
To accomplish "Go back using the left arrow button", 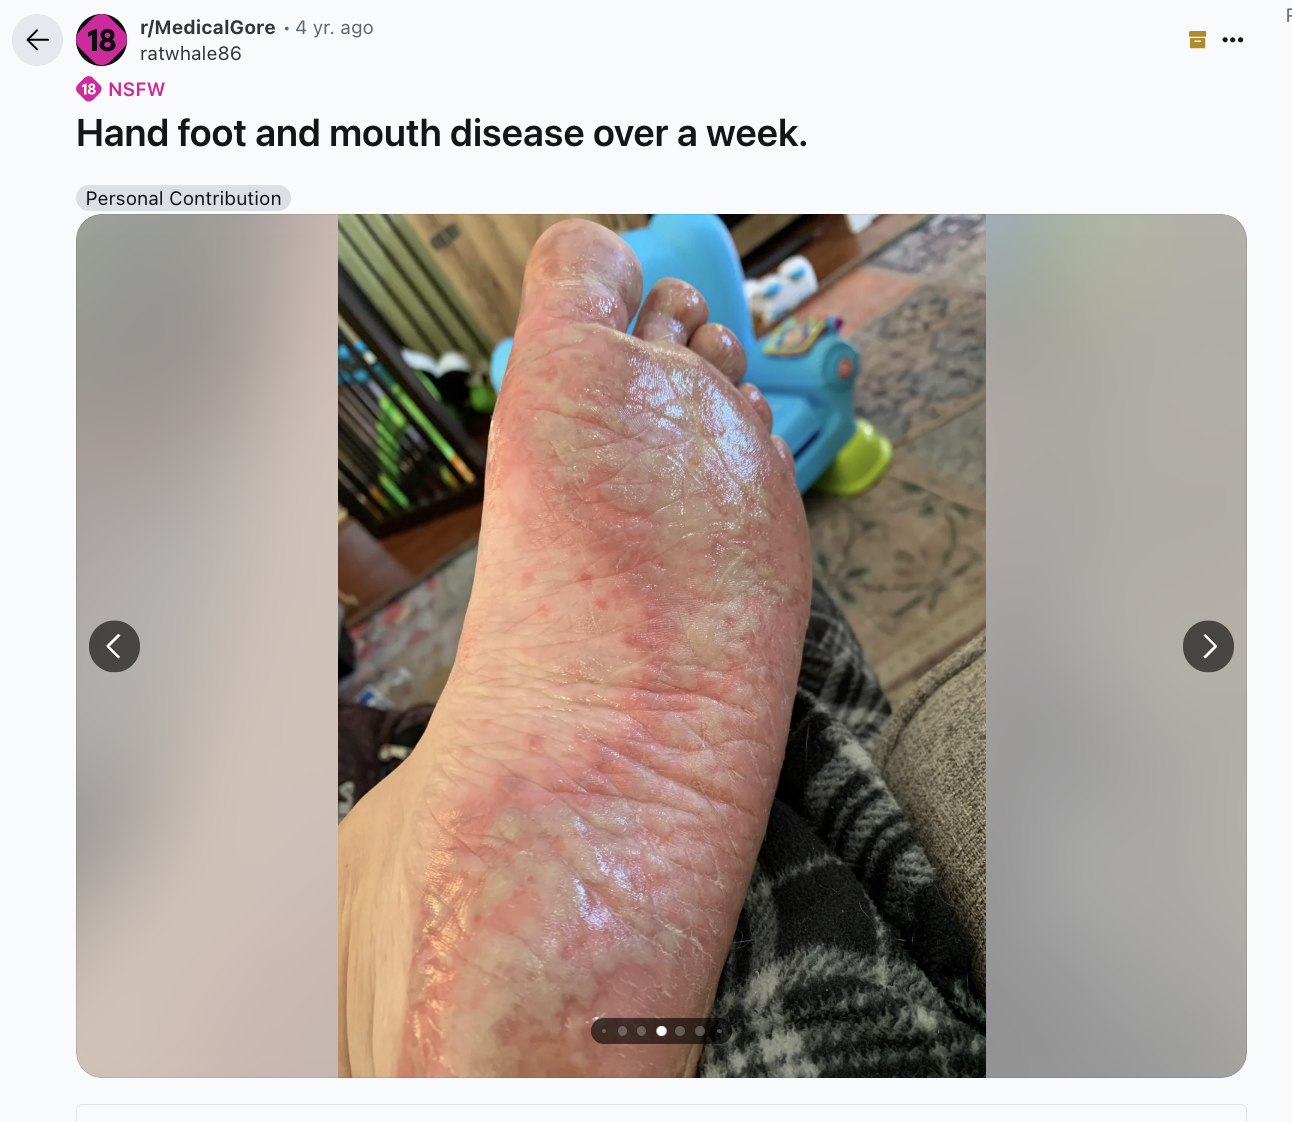I will pyautogui.click(x=37, y=40).
